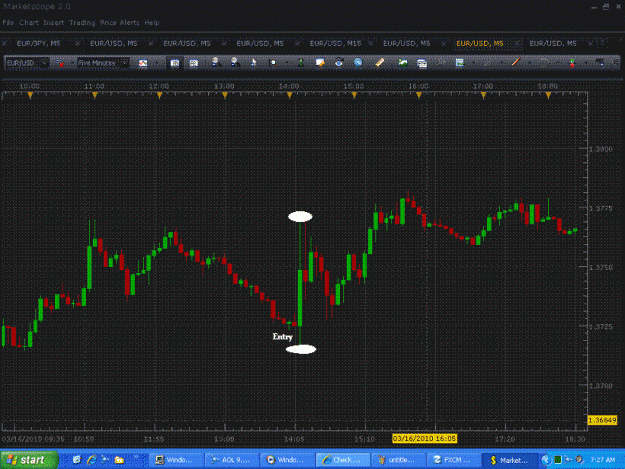
Task: Switch to the EUR/JPY, M5 chart tab
Action: (39, 43)
